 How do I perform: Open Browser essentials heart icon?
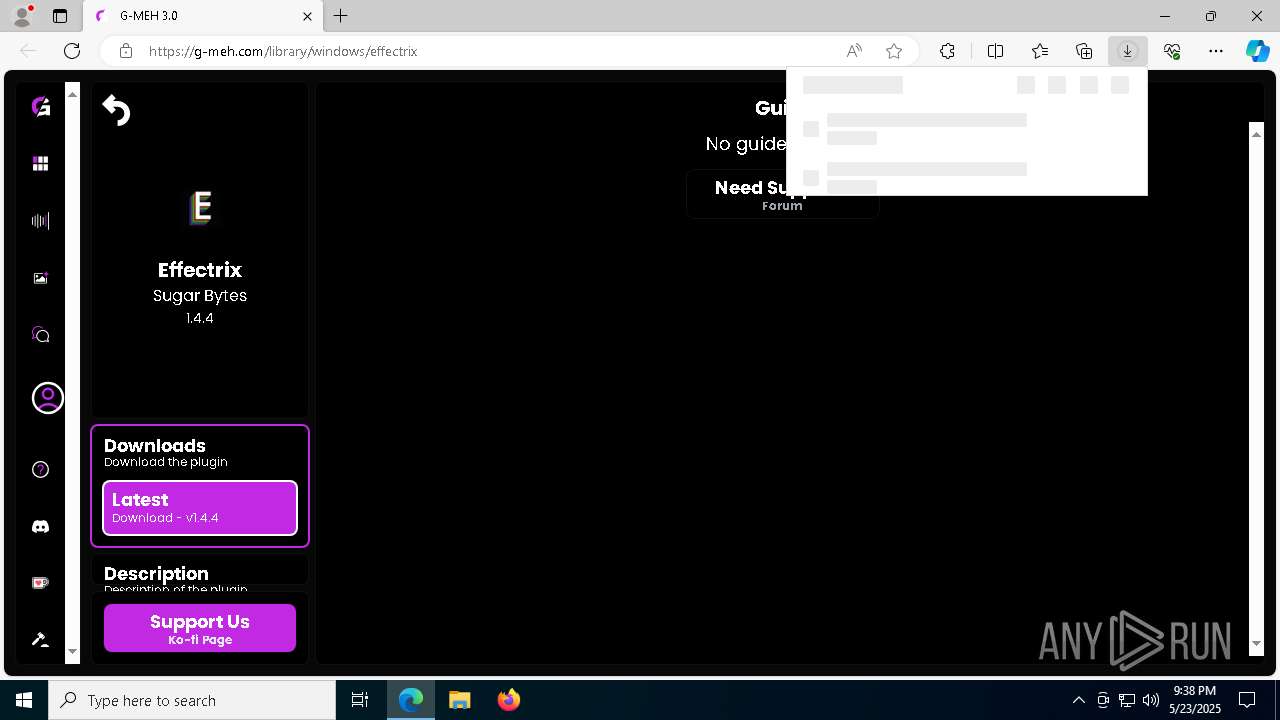[x=1172, y=51]
